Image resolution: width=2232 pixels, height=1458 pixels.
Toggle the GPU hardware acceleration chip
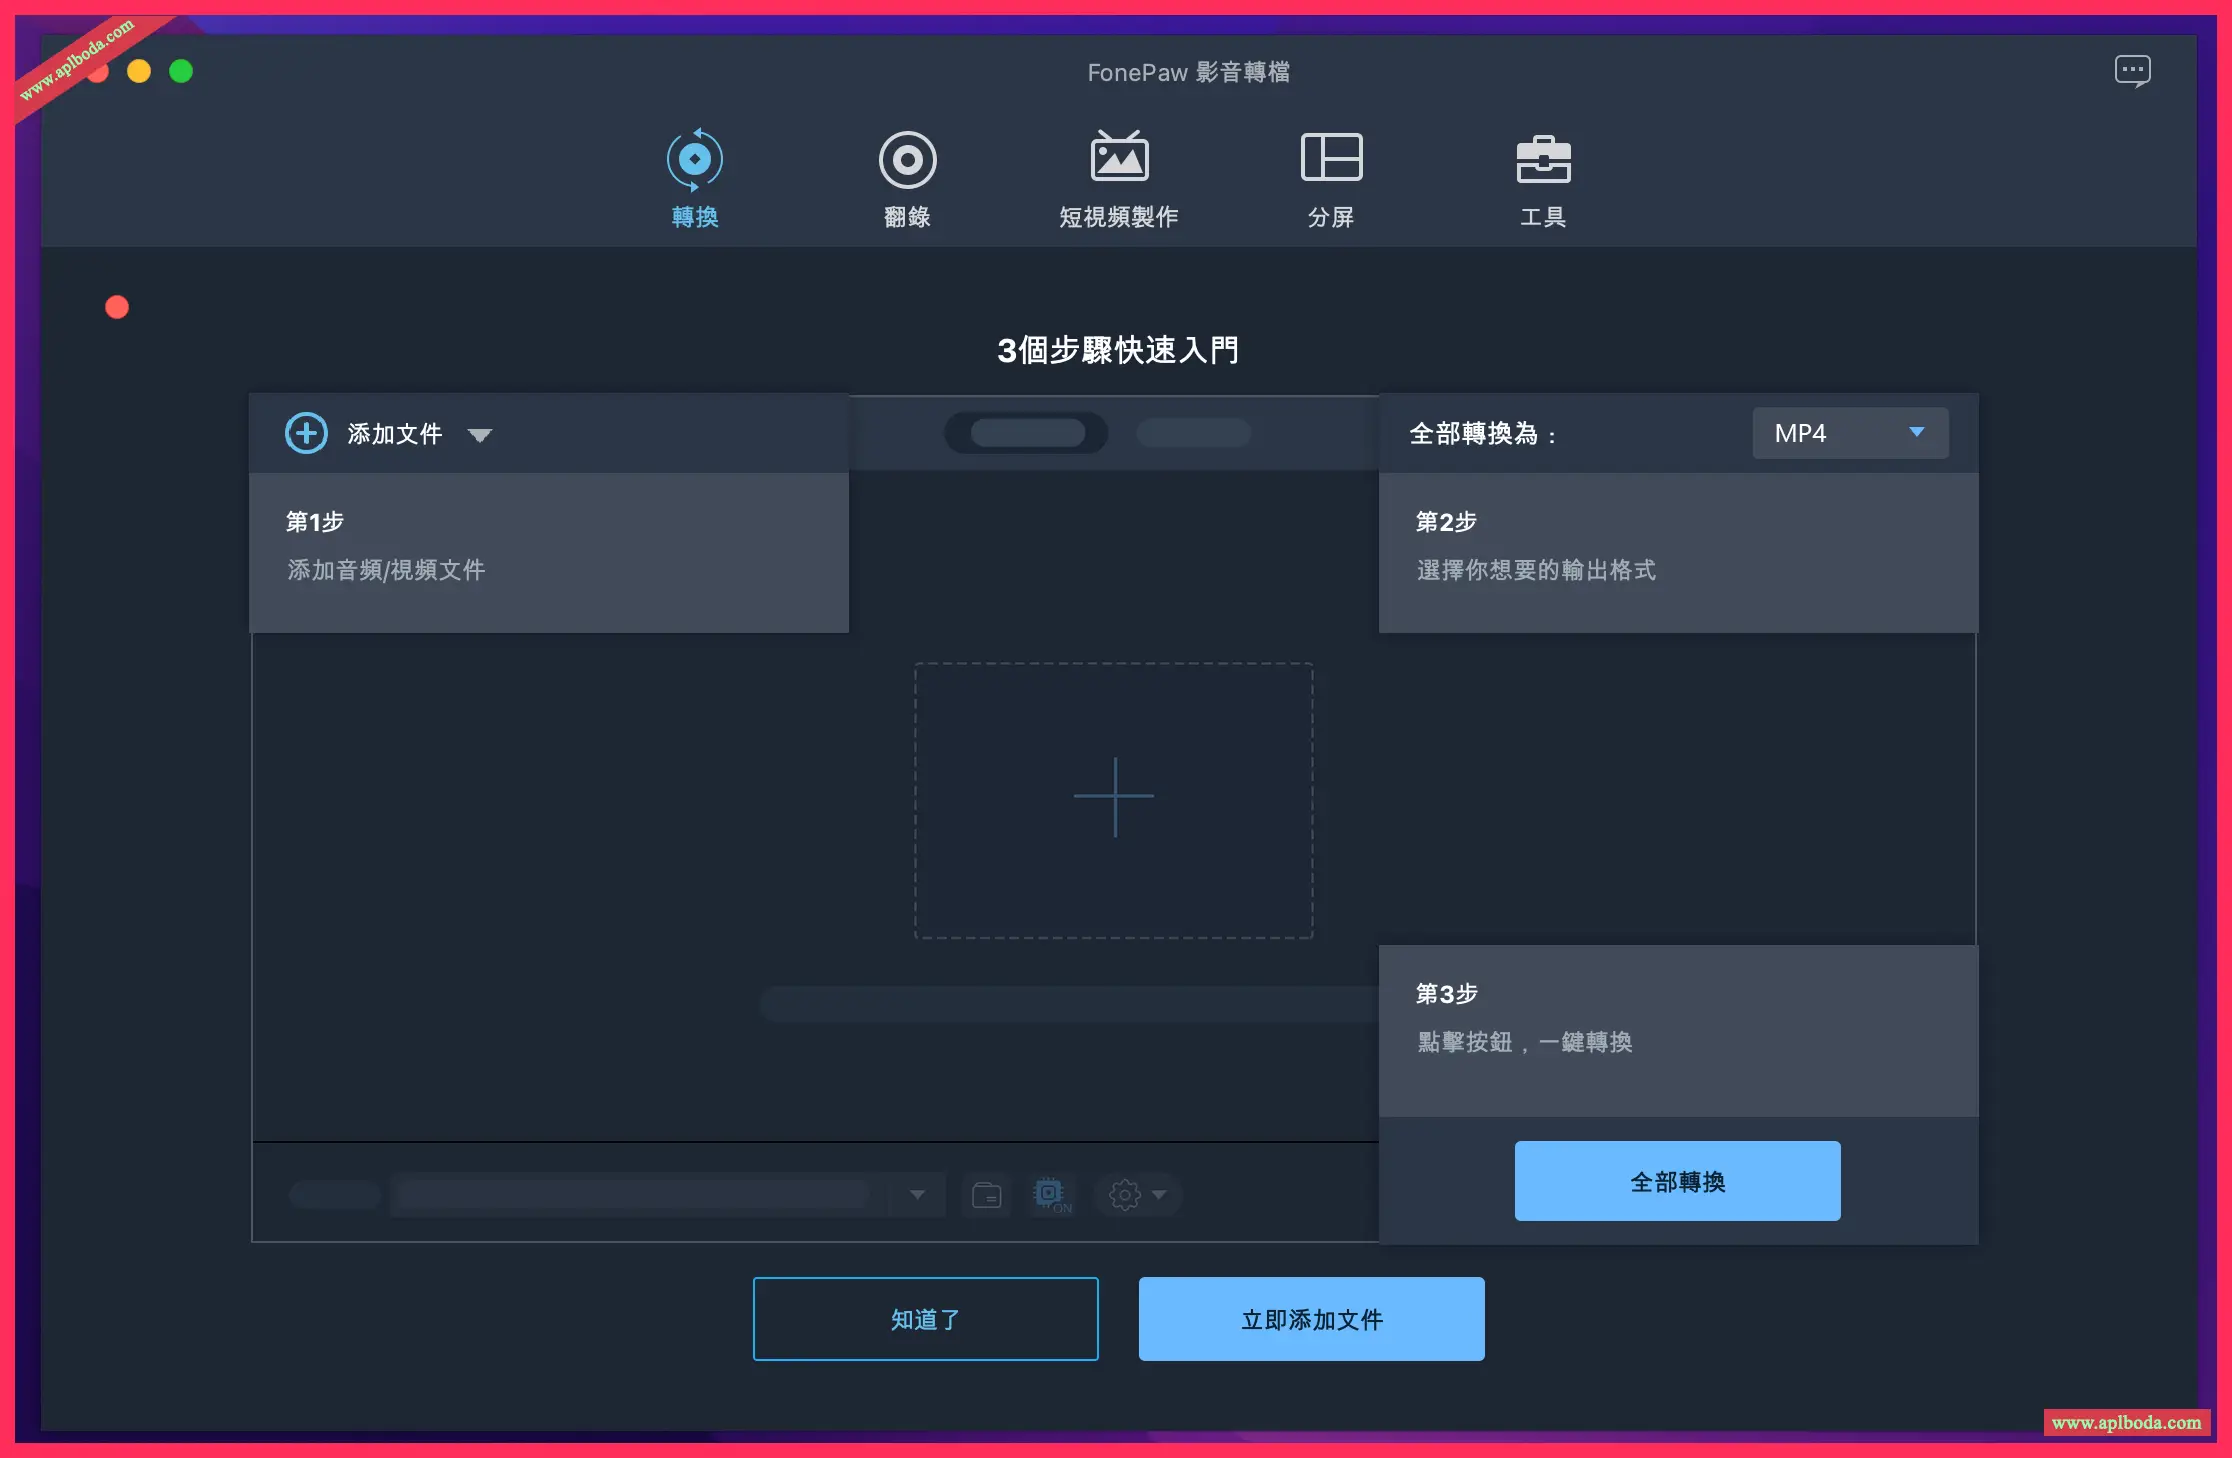tap(1050, 1193)
